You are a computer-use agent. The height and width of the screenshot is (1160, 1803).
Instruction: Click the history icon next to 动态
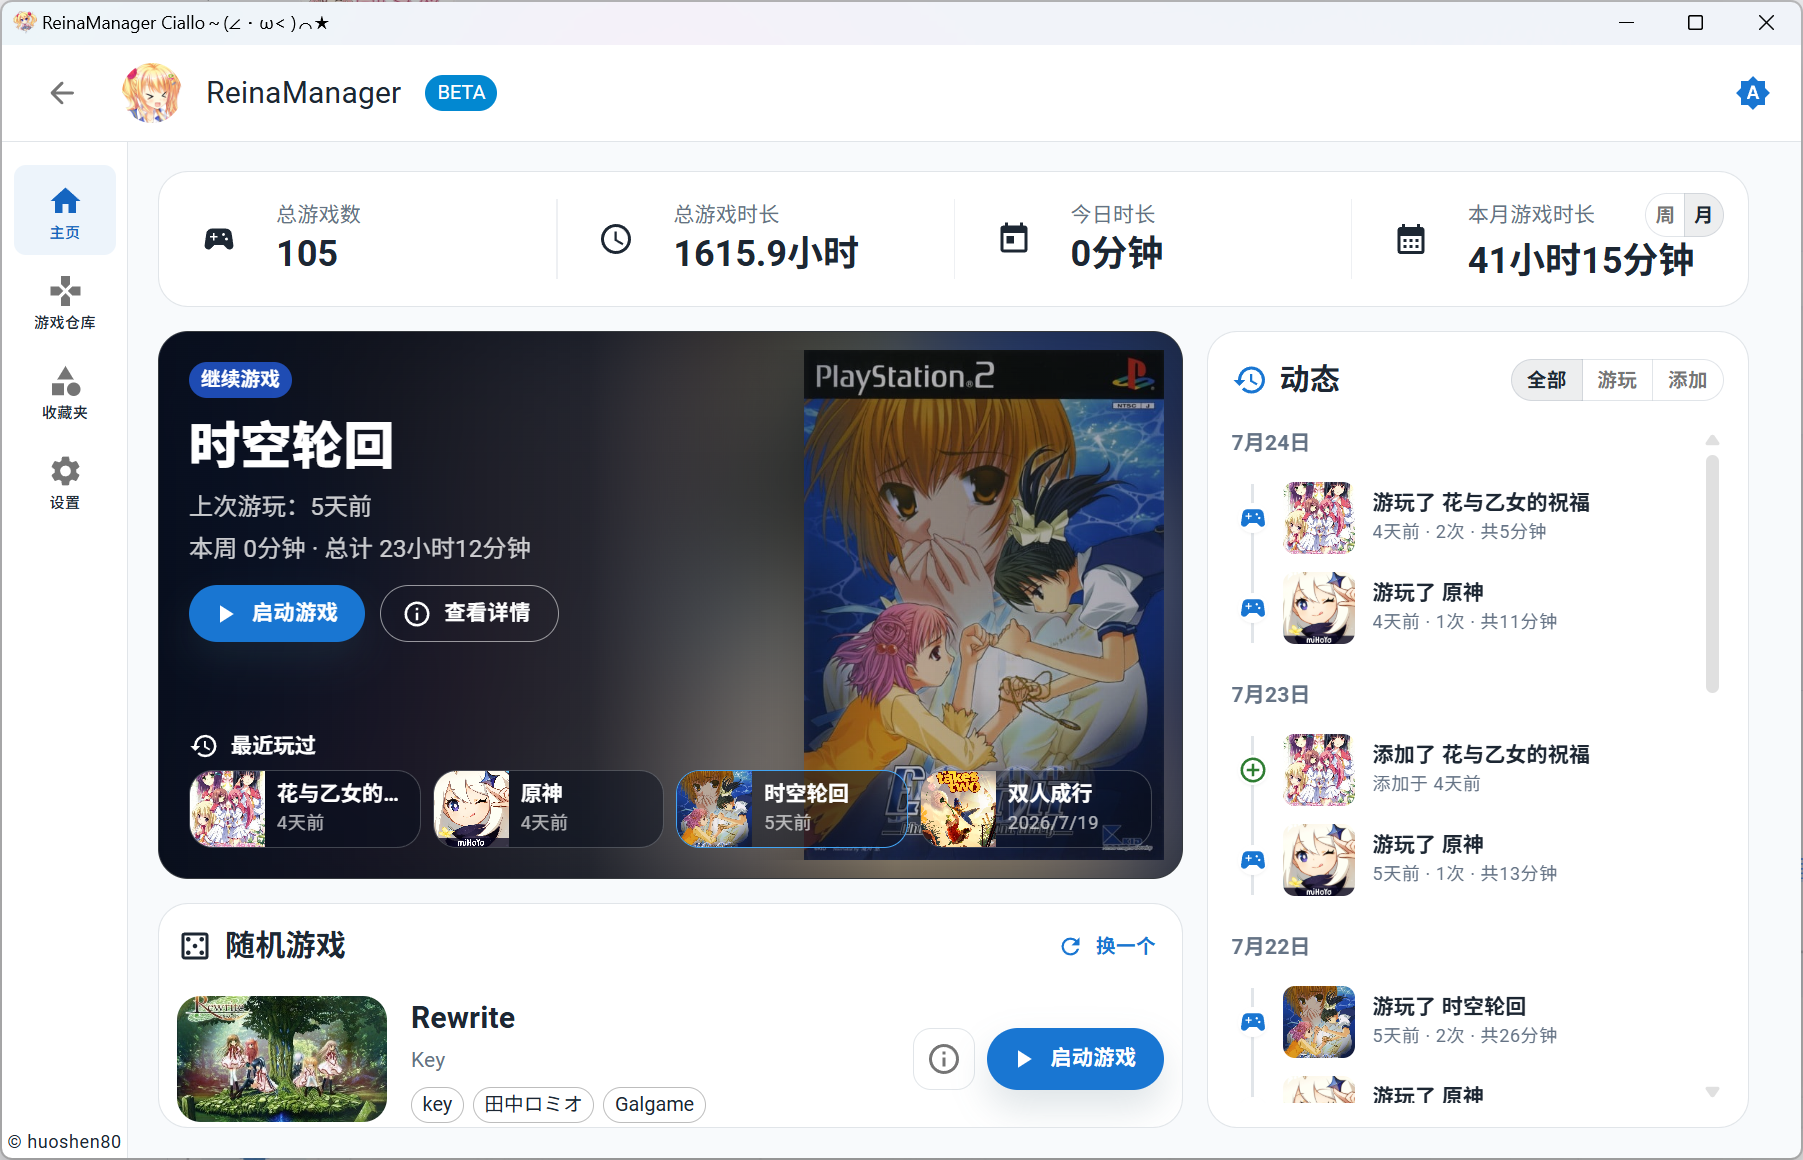1250,380
